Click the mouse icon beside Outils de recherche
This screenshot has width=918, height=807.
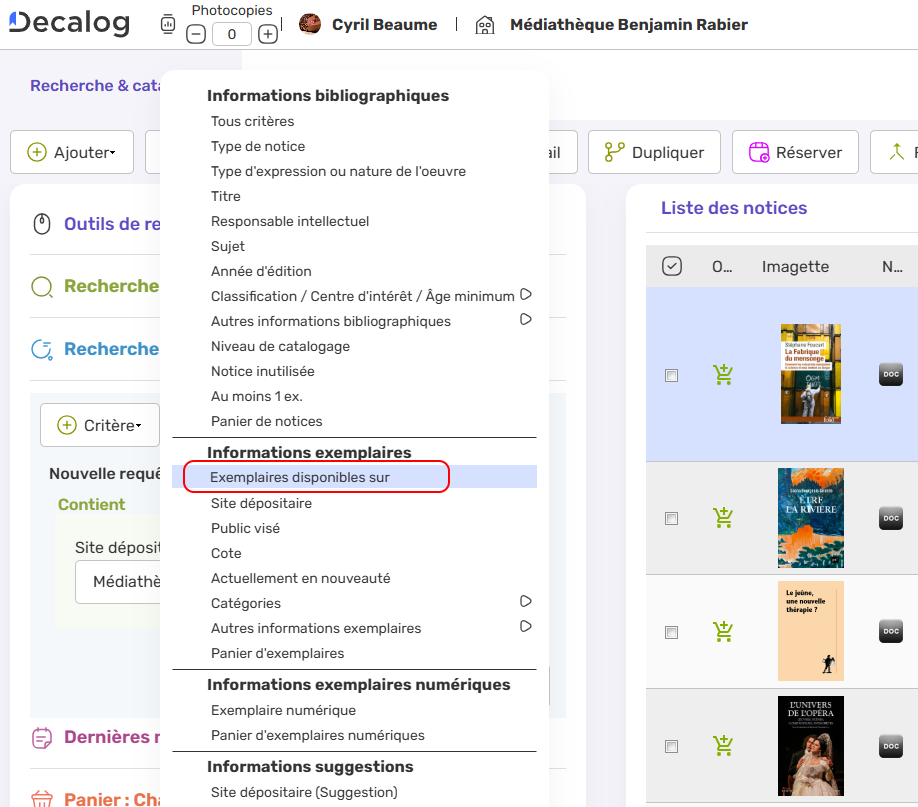pos(41,224)
